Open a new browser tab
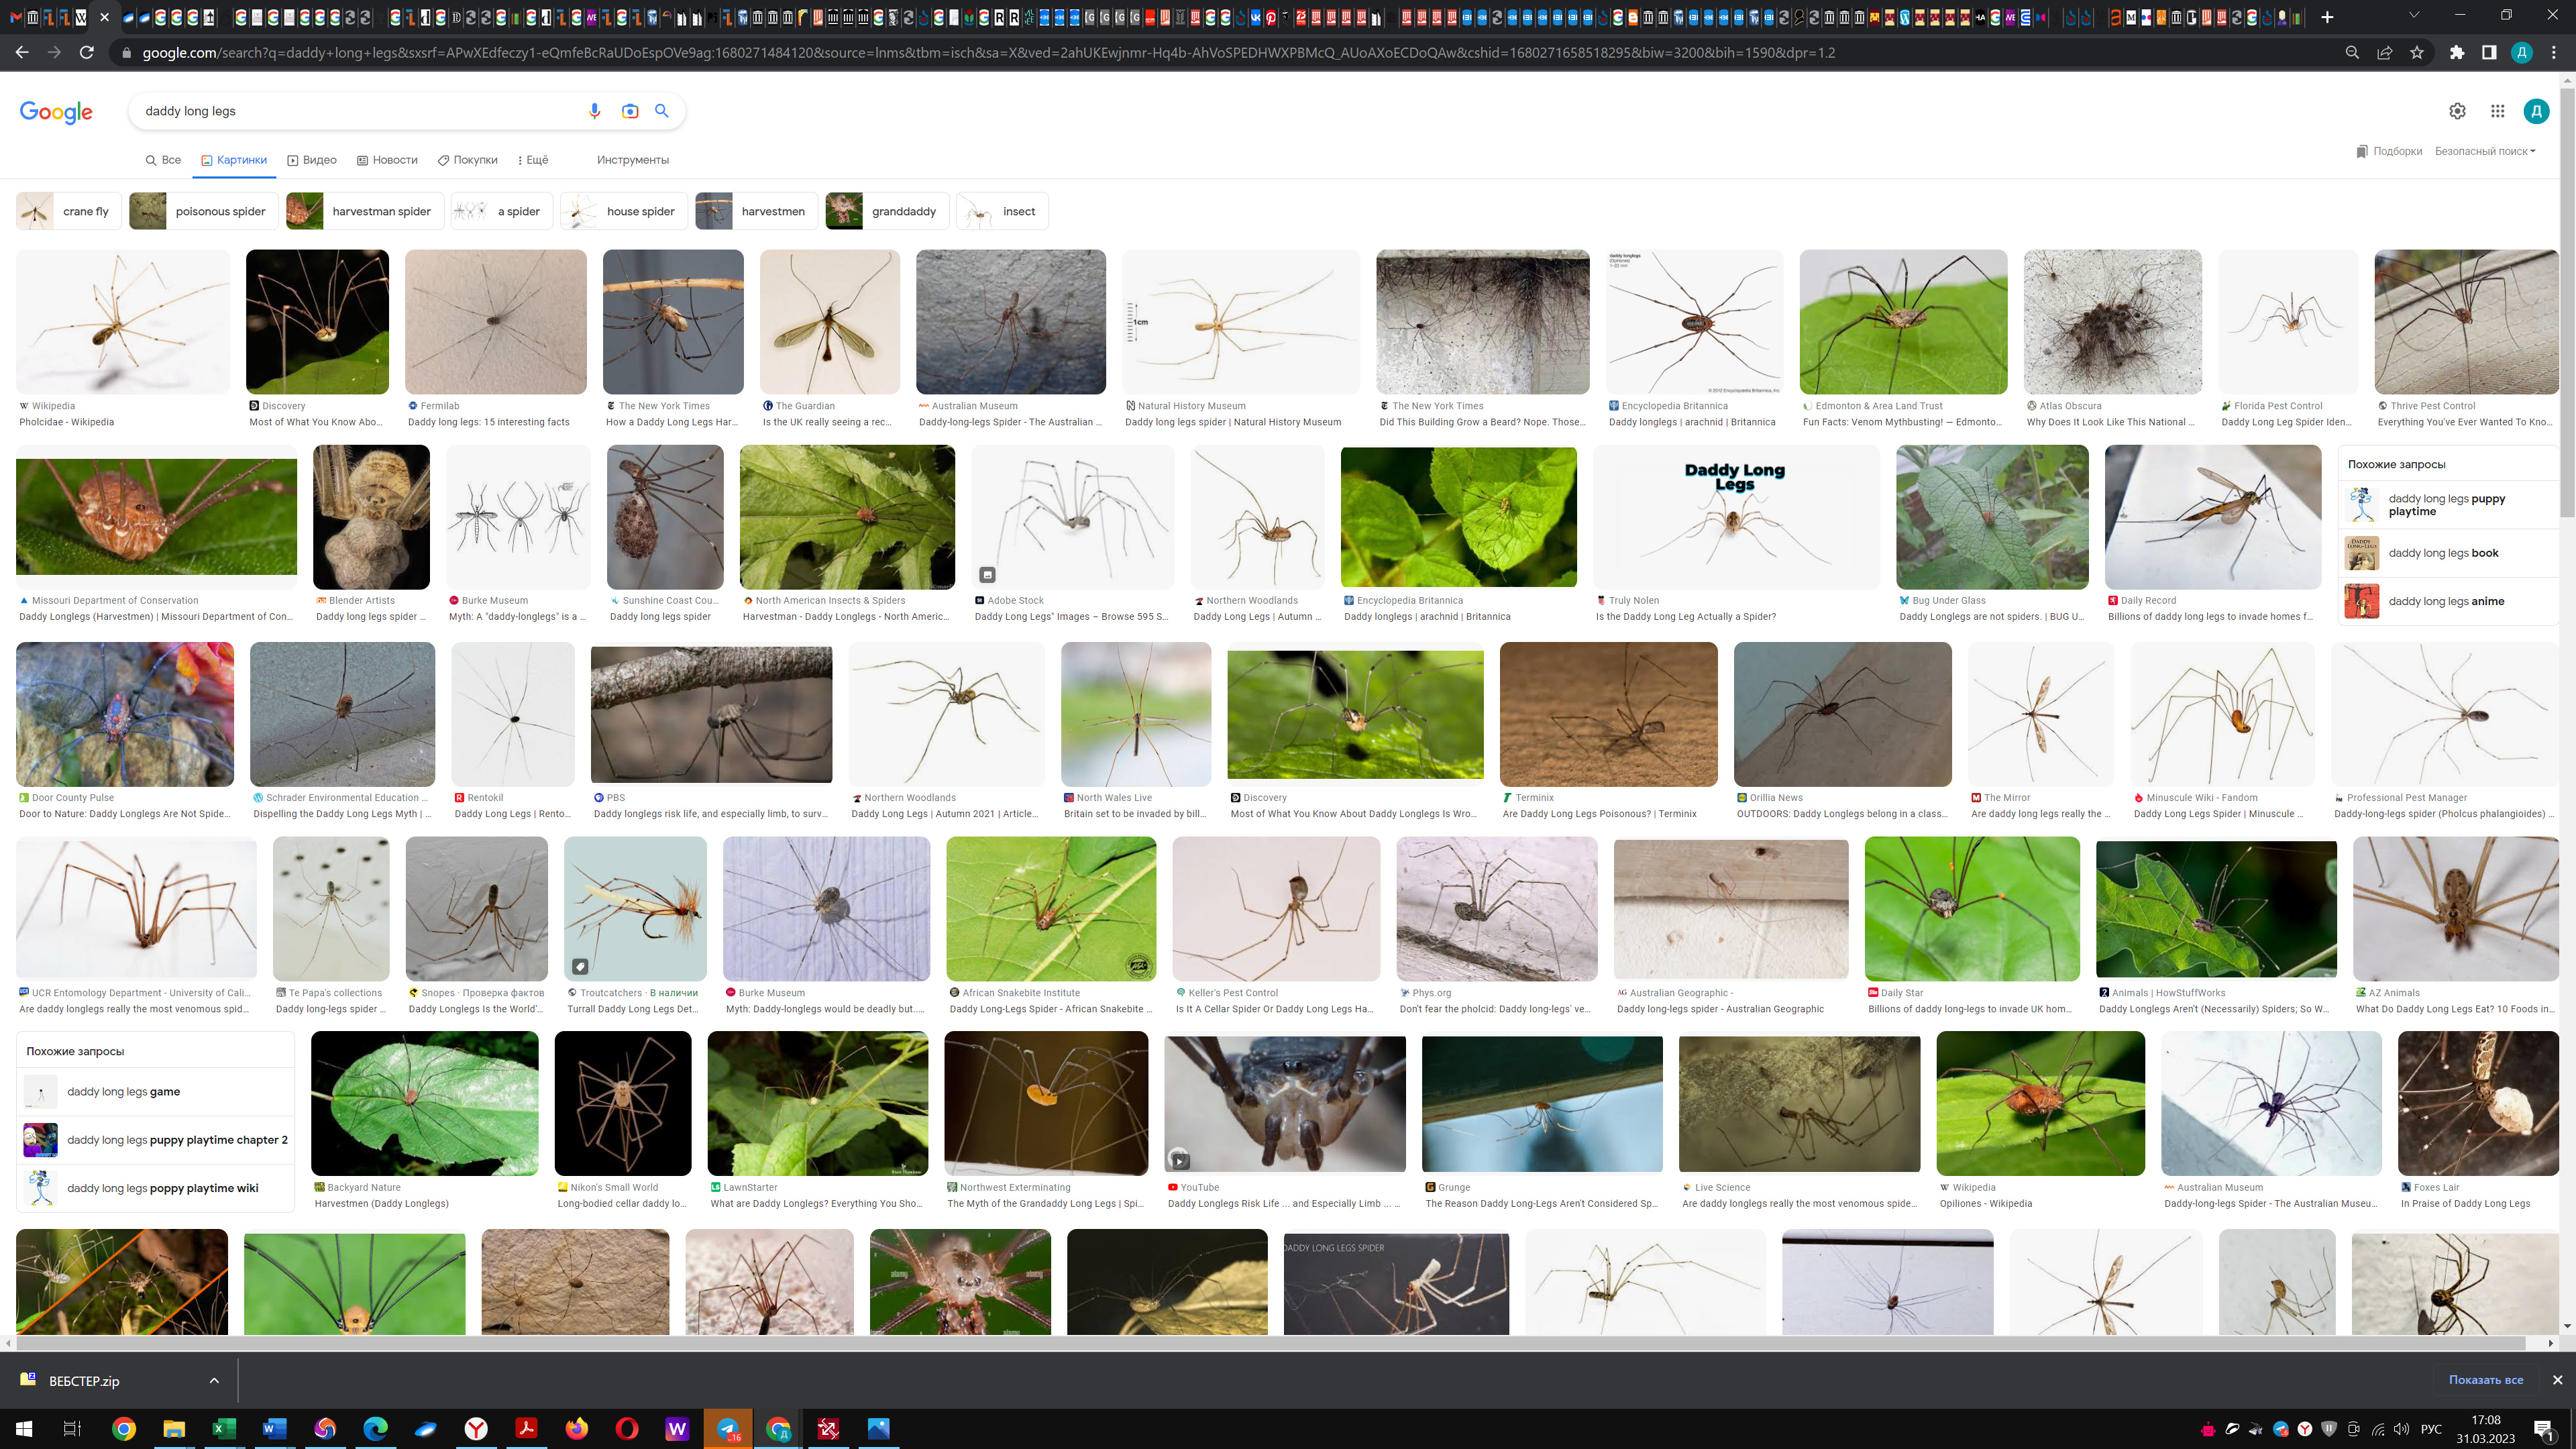Viewport: 2576px width, 1449px height. click(2327, 17)
